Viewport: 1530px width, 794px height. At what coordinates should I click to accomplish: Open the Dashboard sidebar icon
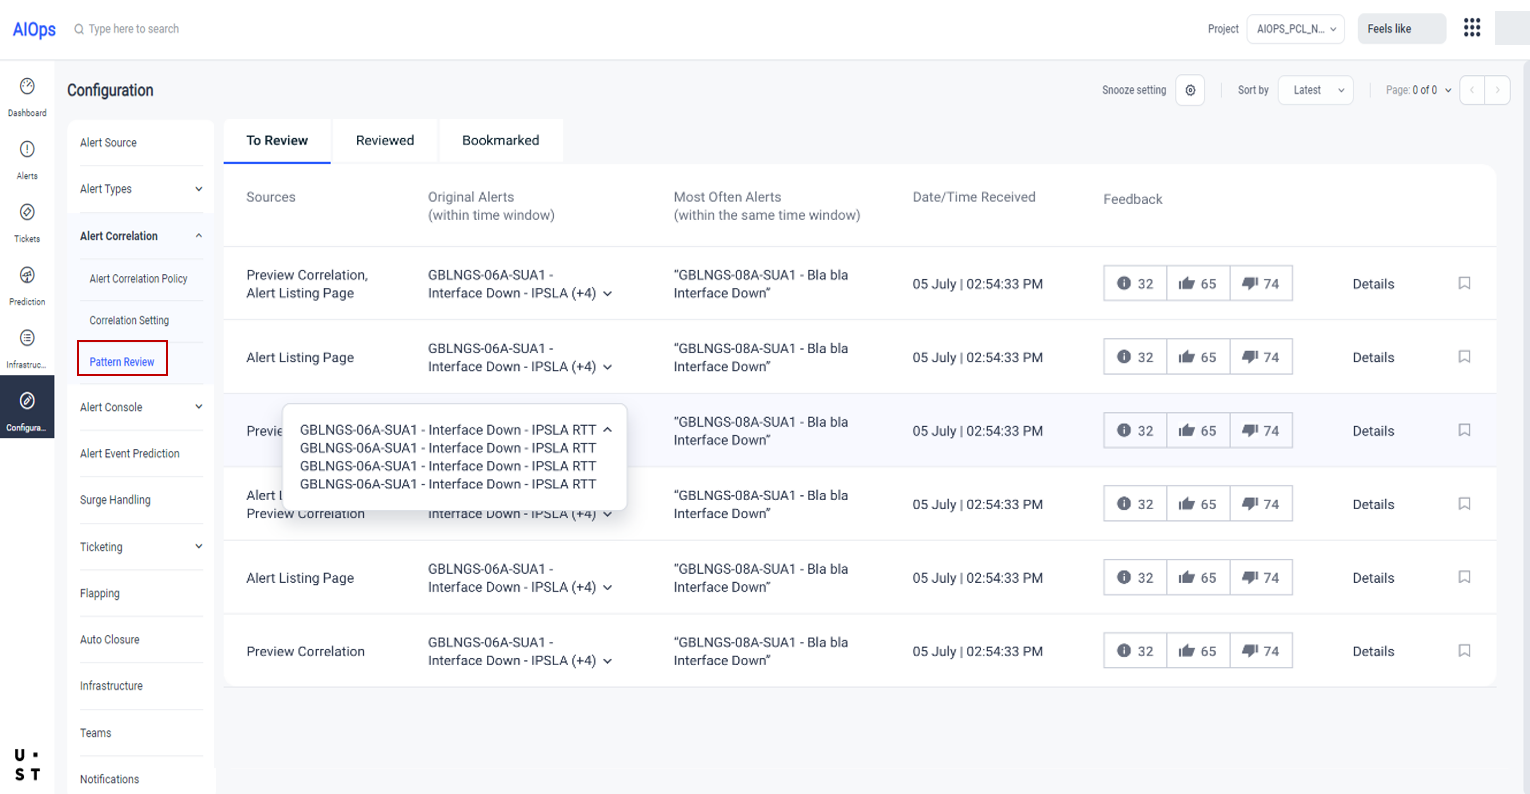[x=27, y=87]
